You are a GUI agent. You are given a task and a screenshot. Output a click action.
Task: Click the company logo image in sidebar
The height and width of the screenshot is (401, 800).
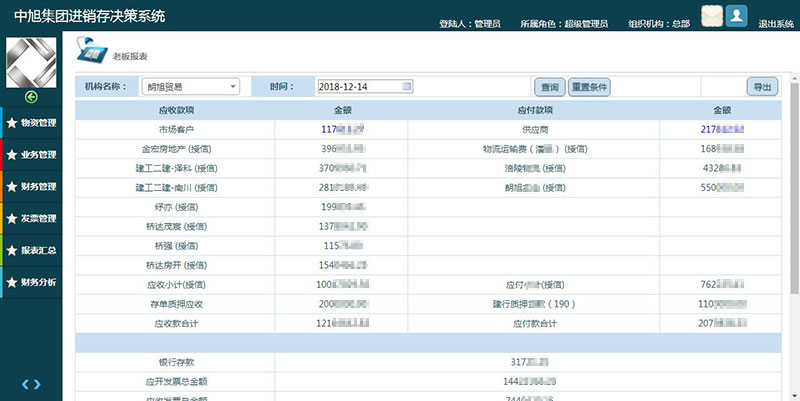click(x=31, y=63)
